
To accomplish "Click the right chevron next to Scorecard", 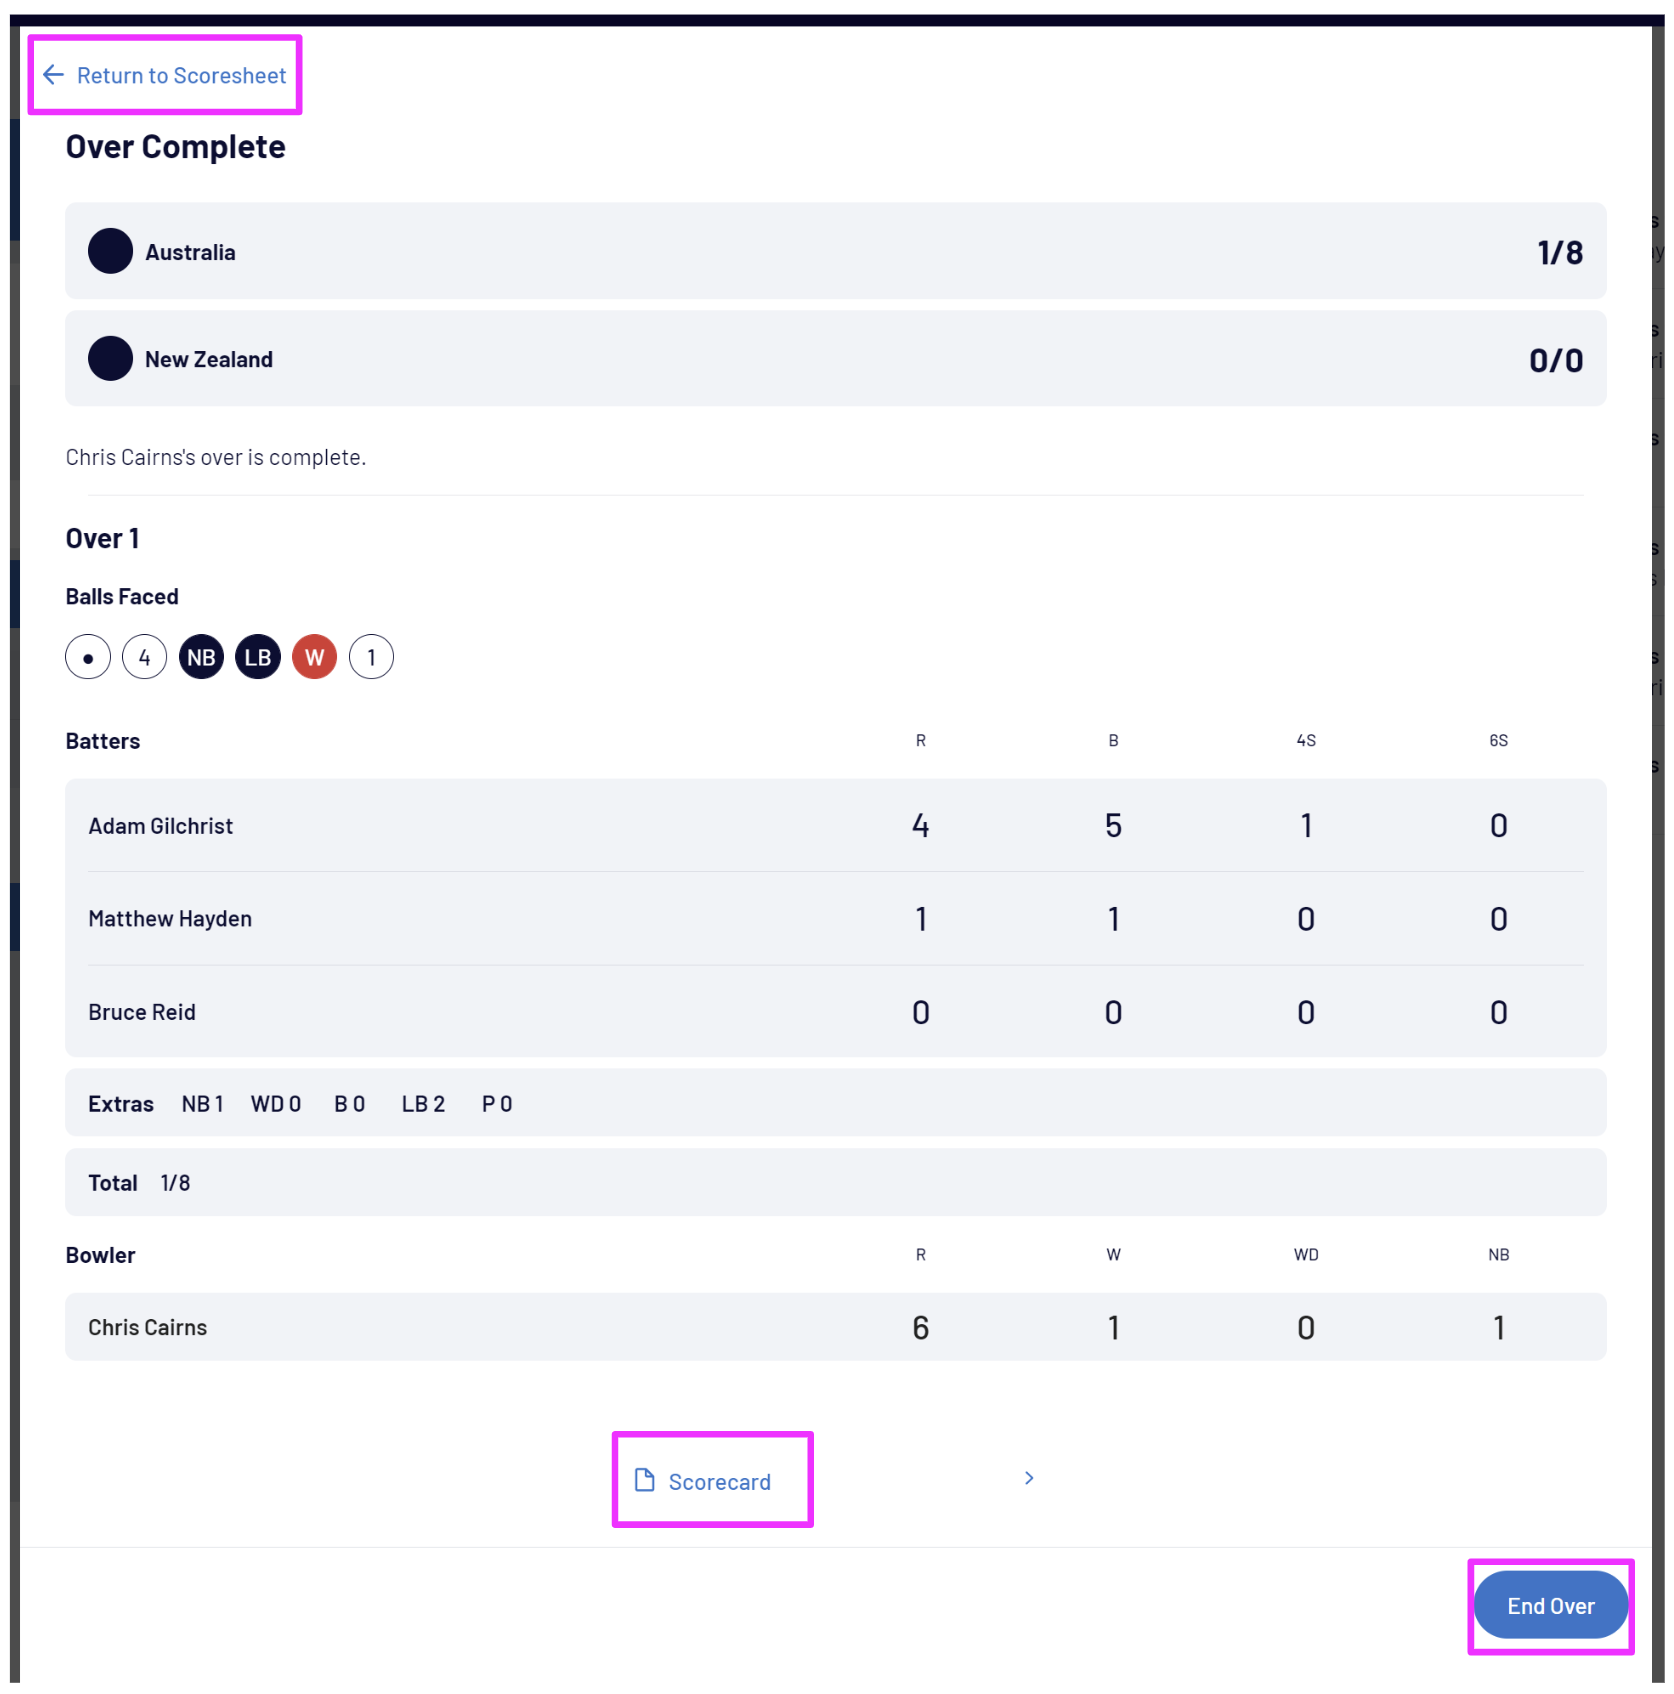I will [x=1029, y=1478].
